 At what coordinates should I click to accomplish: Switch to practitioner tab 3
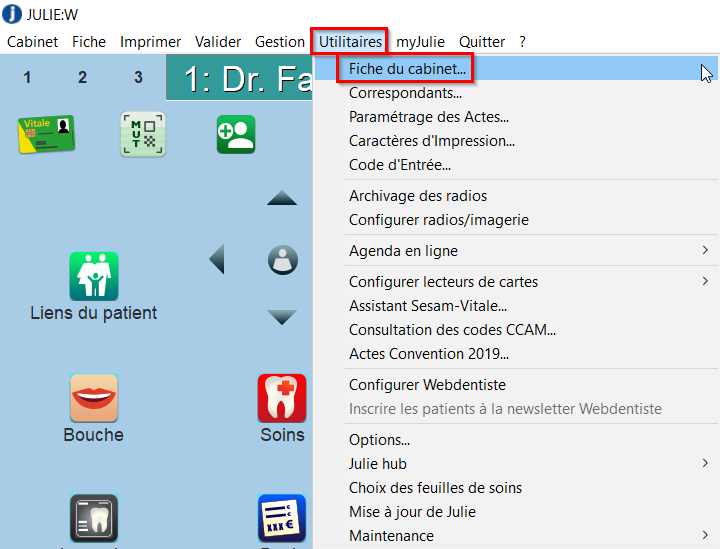click(138, 77)
